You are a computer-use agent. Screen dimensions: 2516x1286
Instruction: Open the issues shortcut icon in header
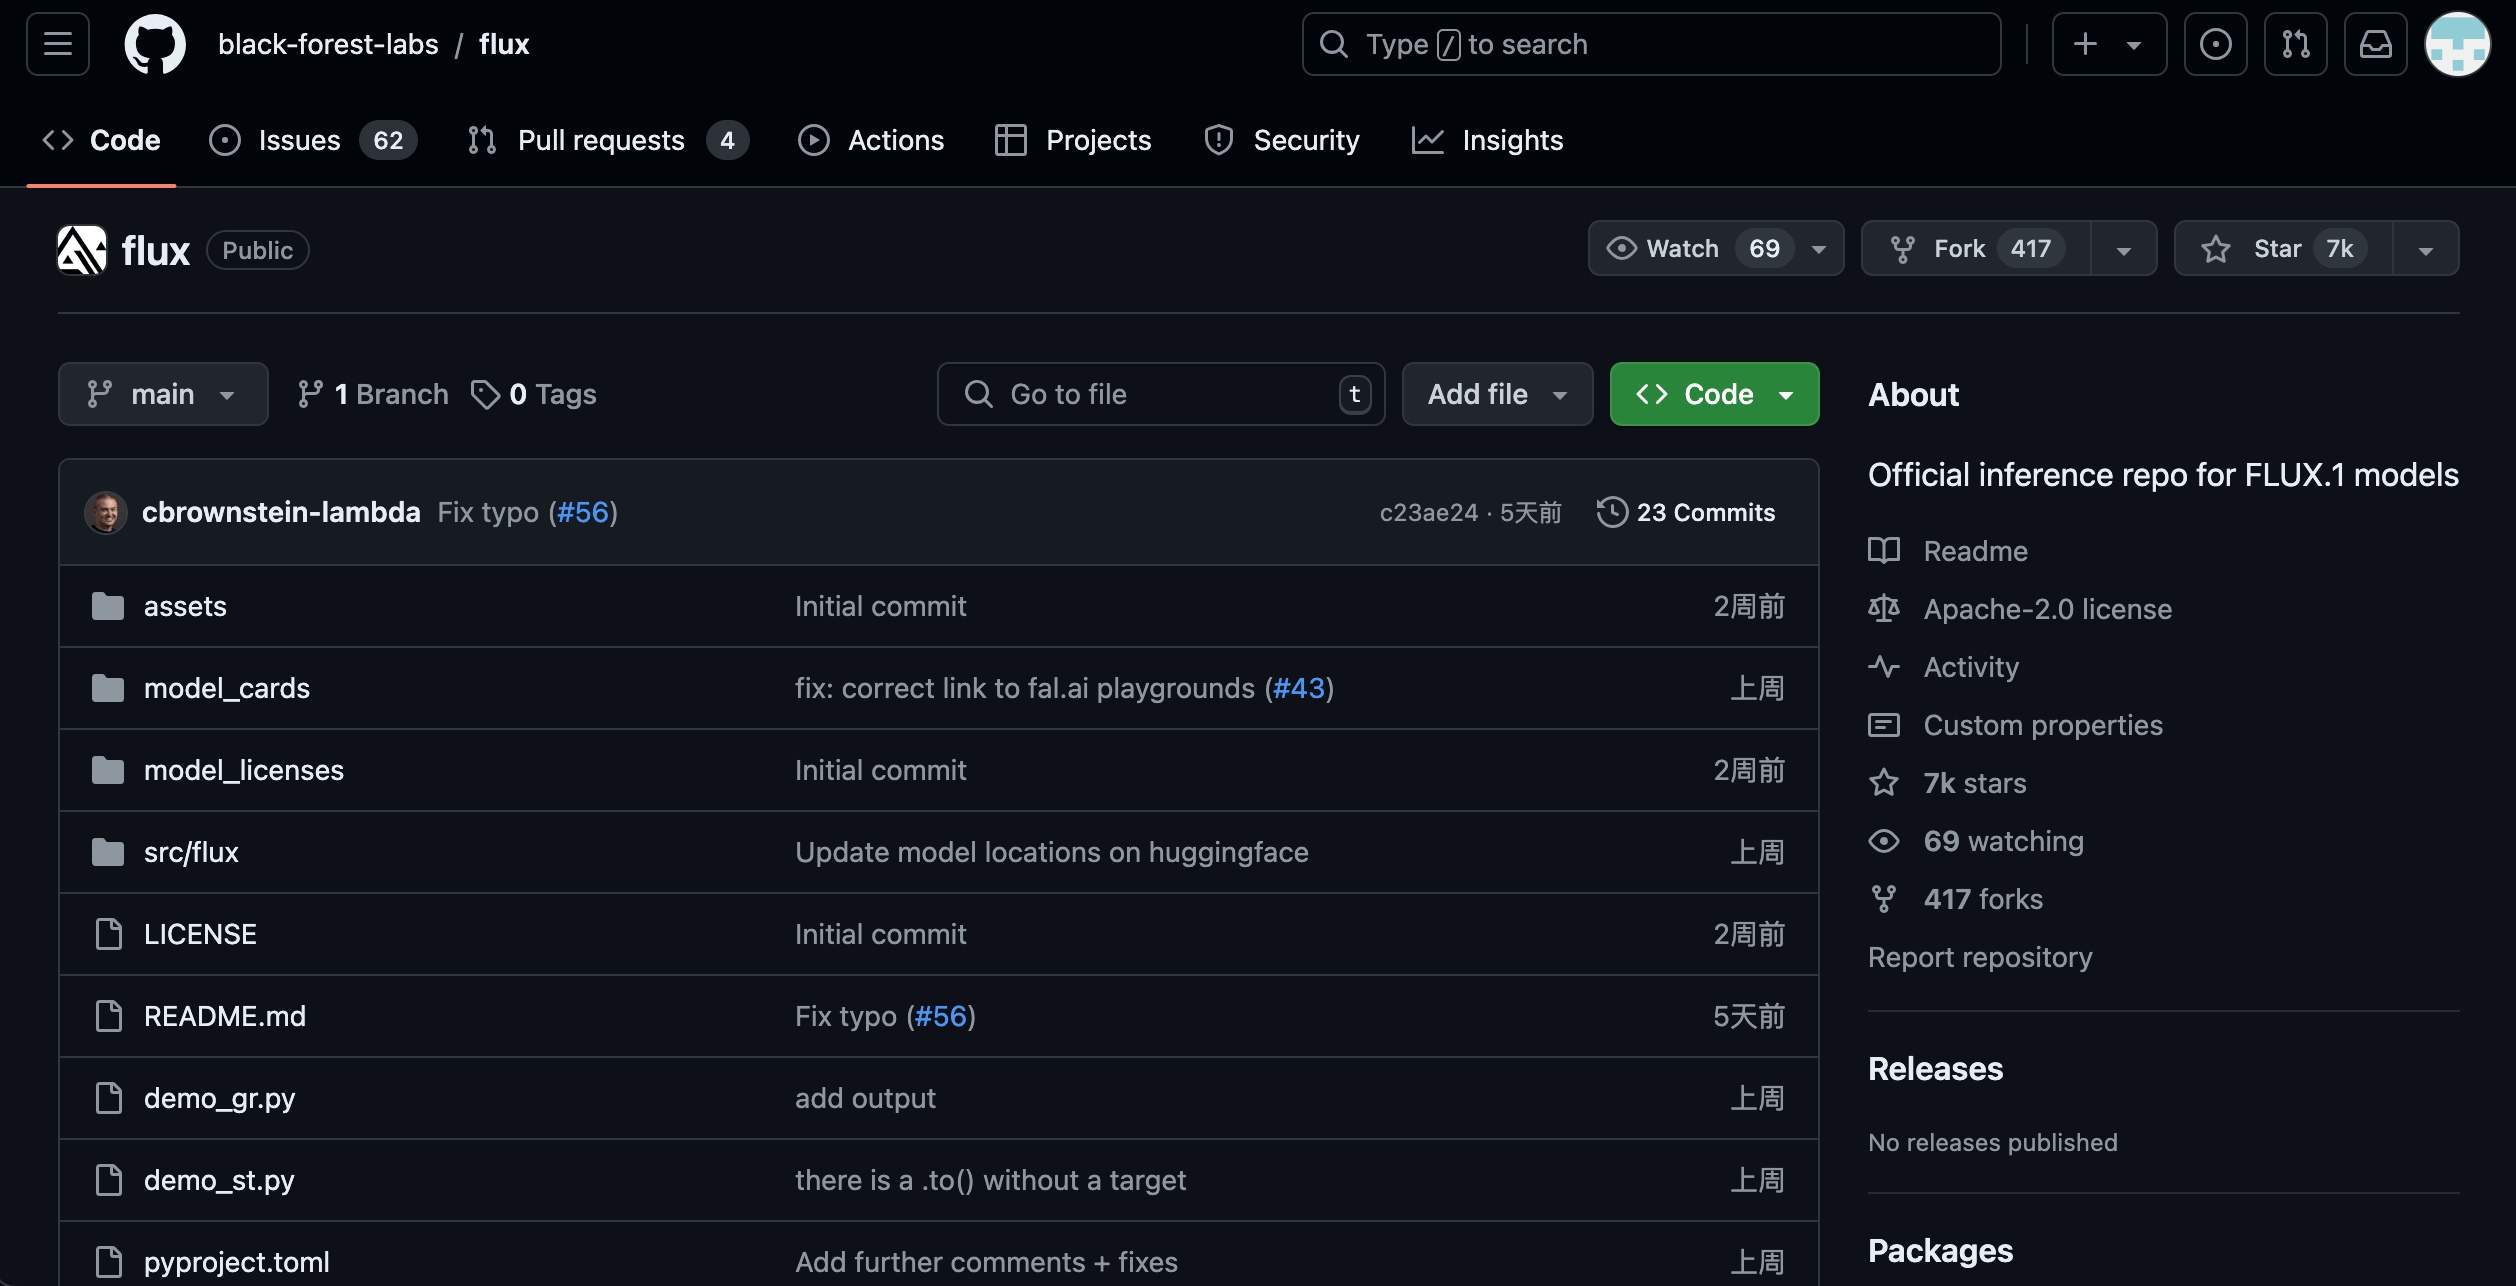(2215, 44)
